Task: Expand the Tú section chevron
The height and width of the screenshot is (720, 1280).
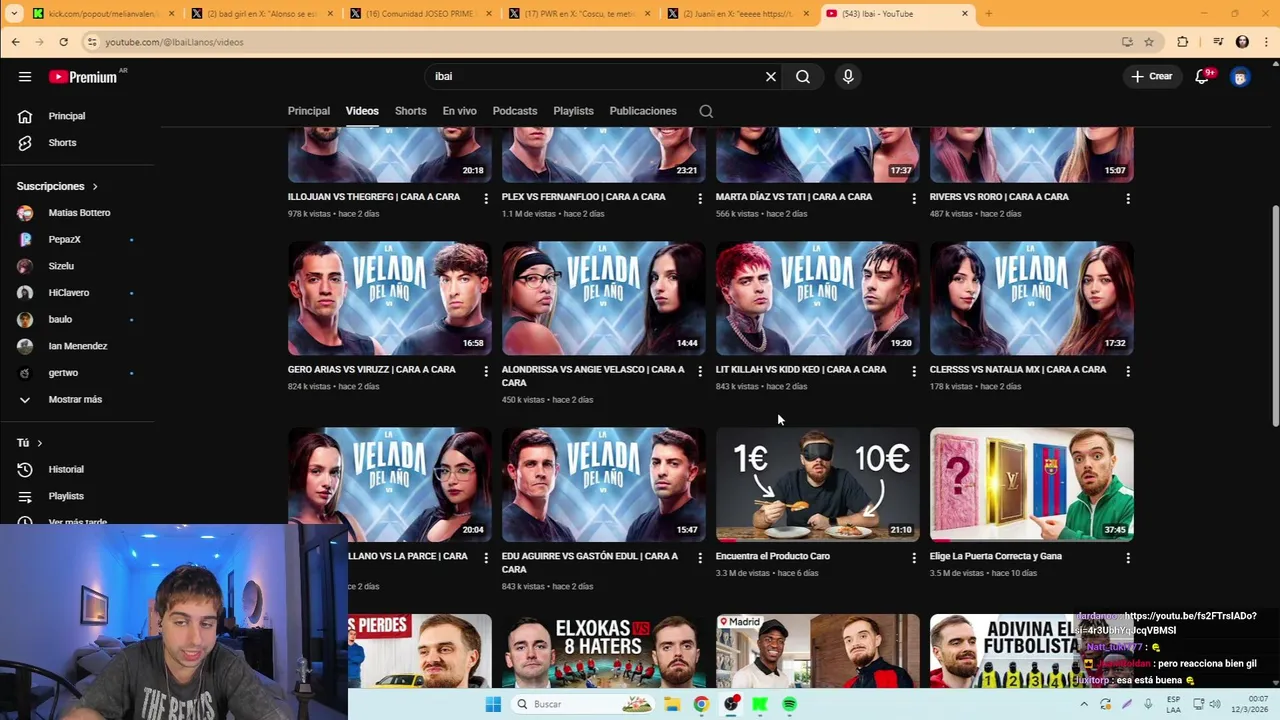Action: point(40,443)
